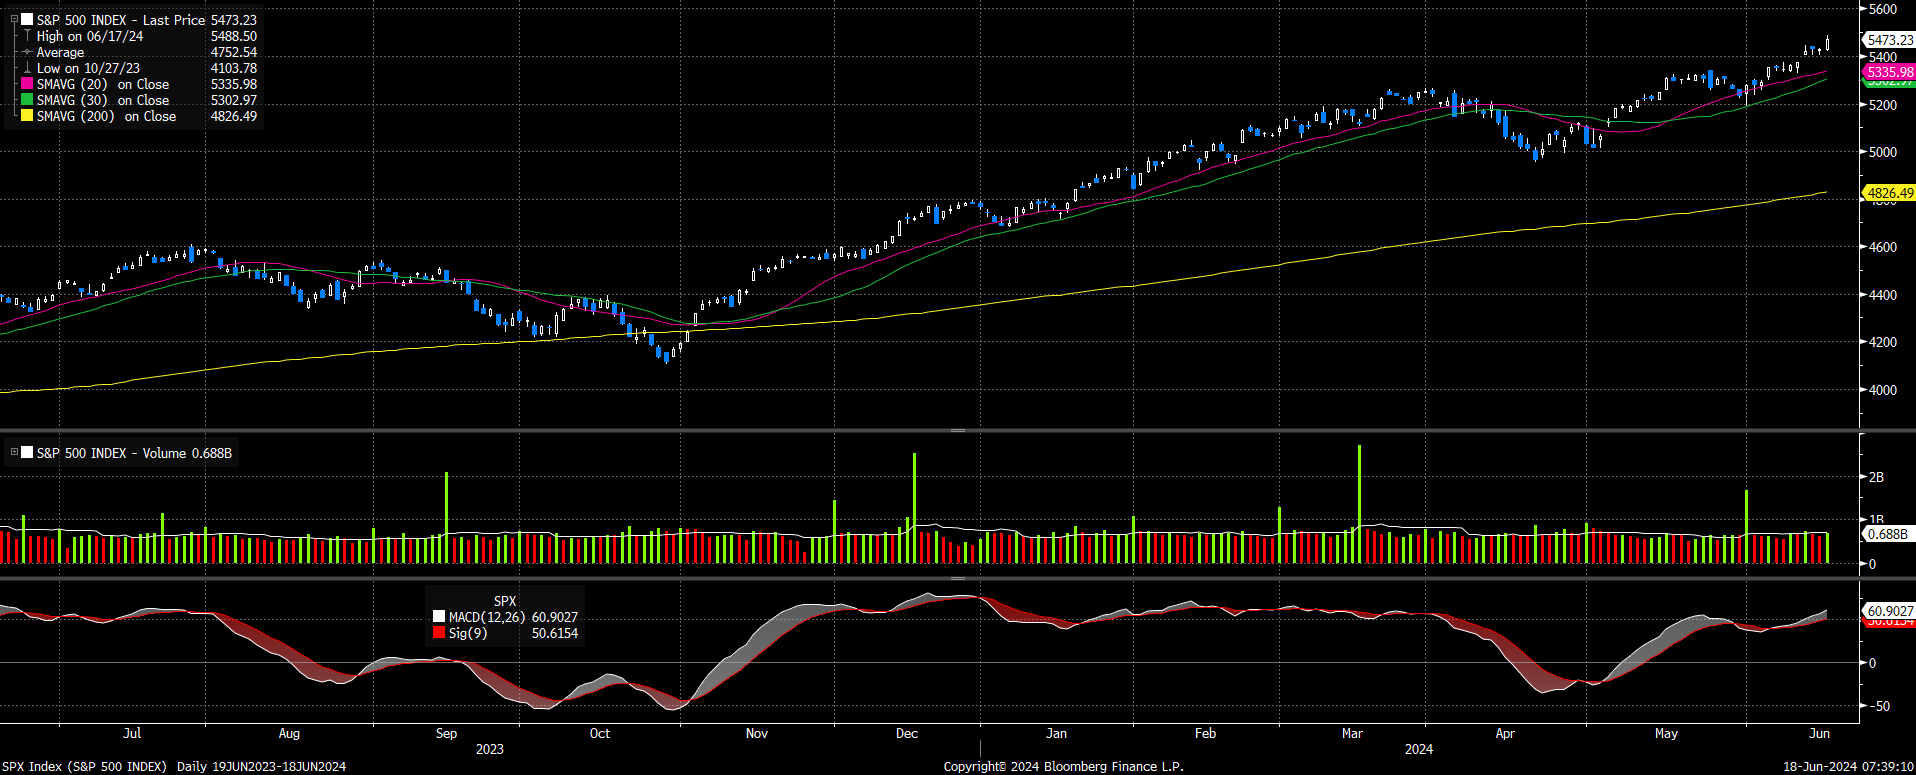The height and width of the screenshot is (775, 1916).
Task: Click the Average marker icon in legend
Action: point(27,52)
